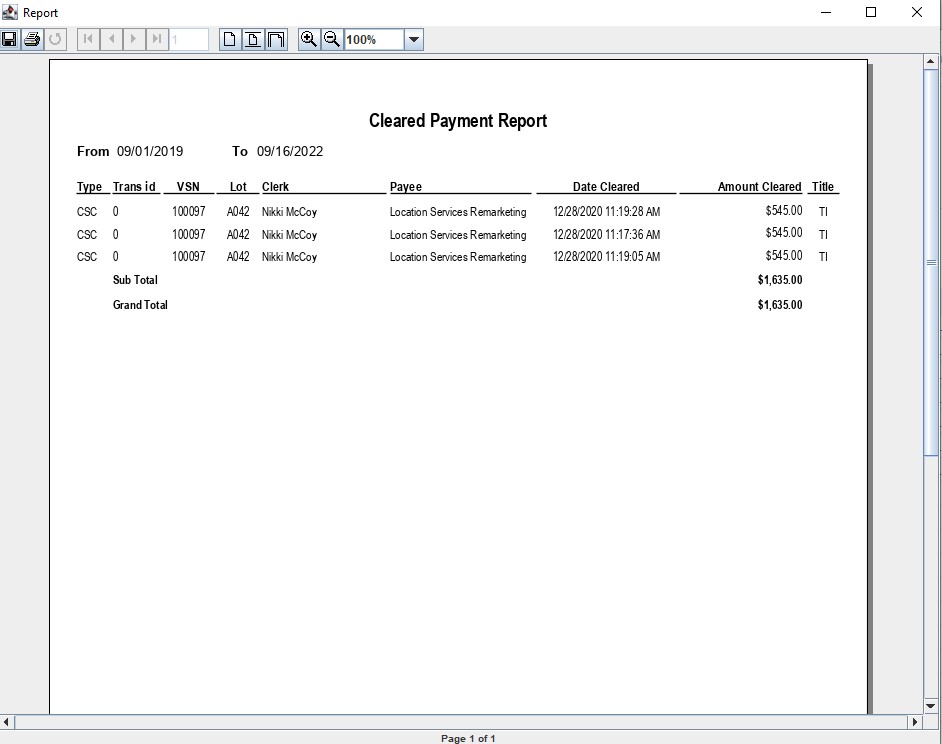This screenshot has width=942, height=744.
Task: Go to the first page
Action: [88, 40]
